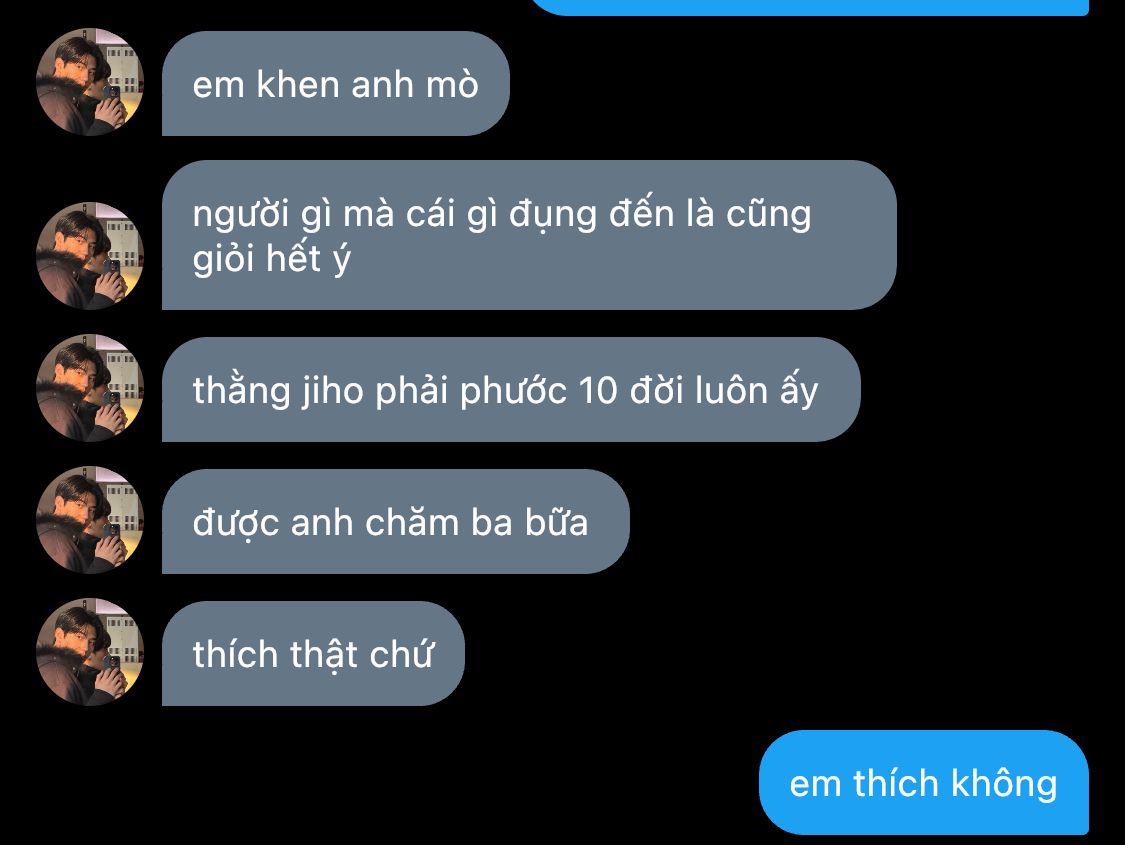Screen dimensions: 1125x845
Task: Click the avatar beside "được anh chăm ba bữa"
Action: [90, 520]
